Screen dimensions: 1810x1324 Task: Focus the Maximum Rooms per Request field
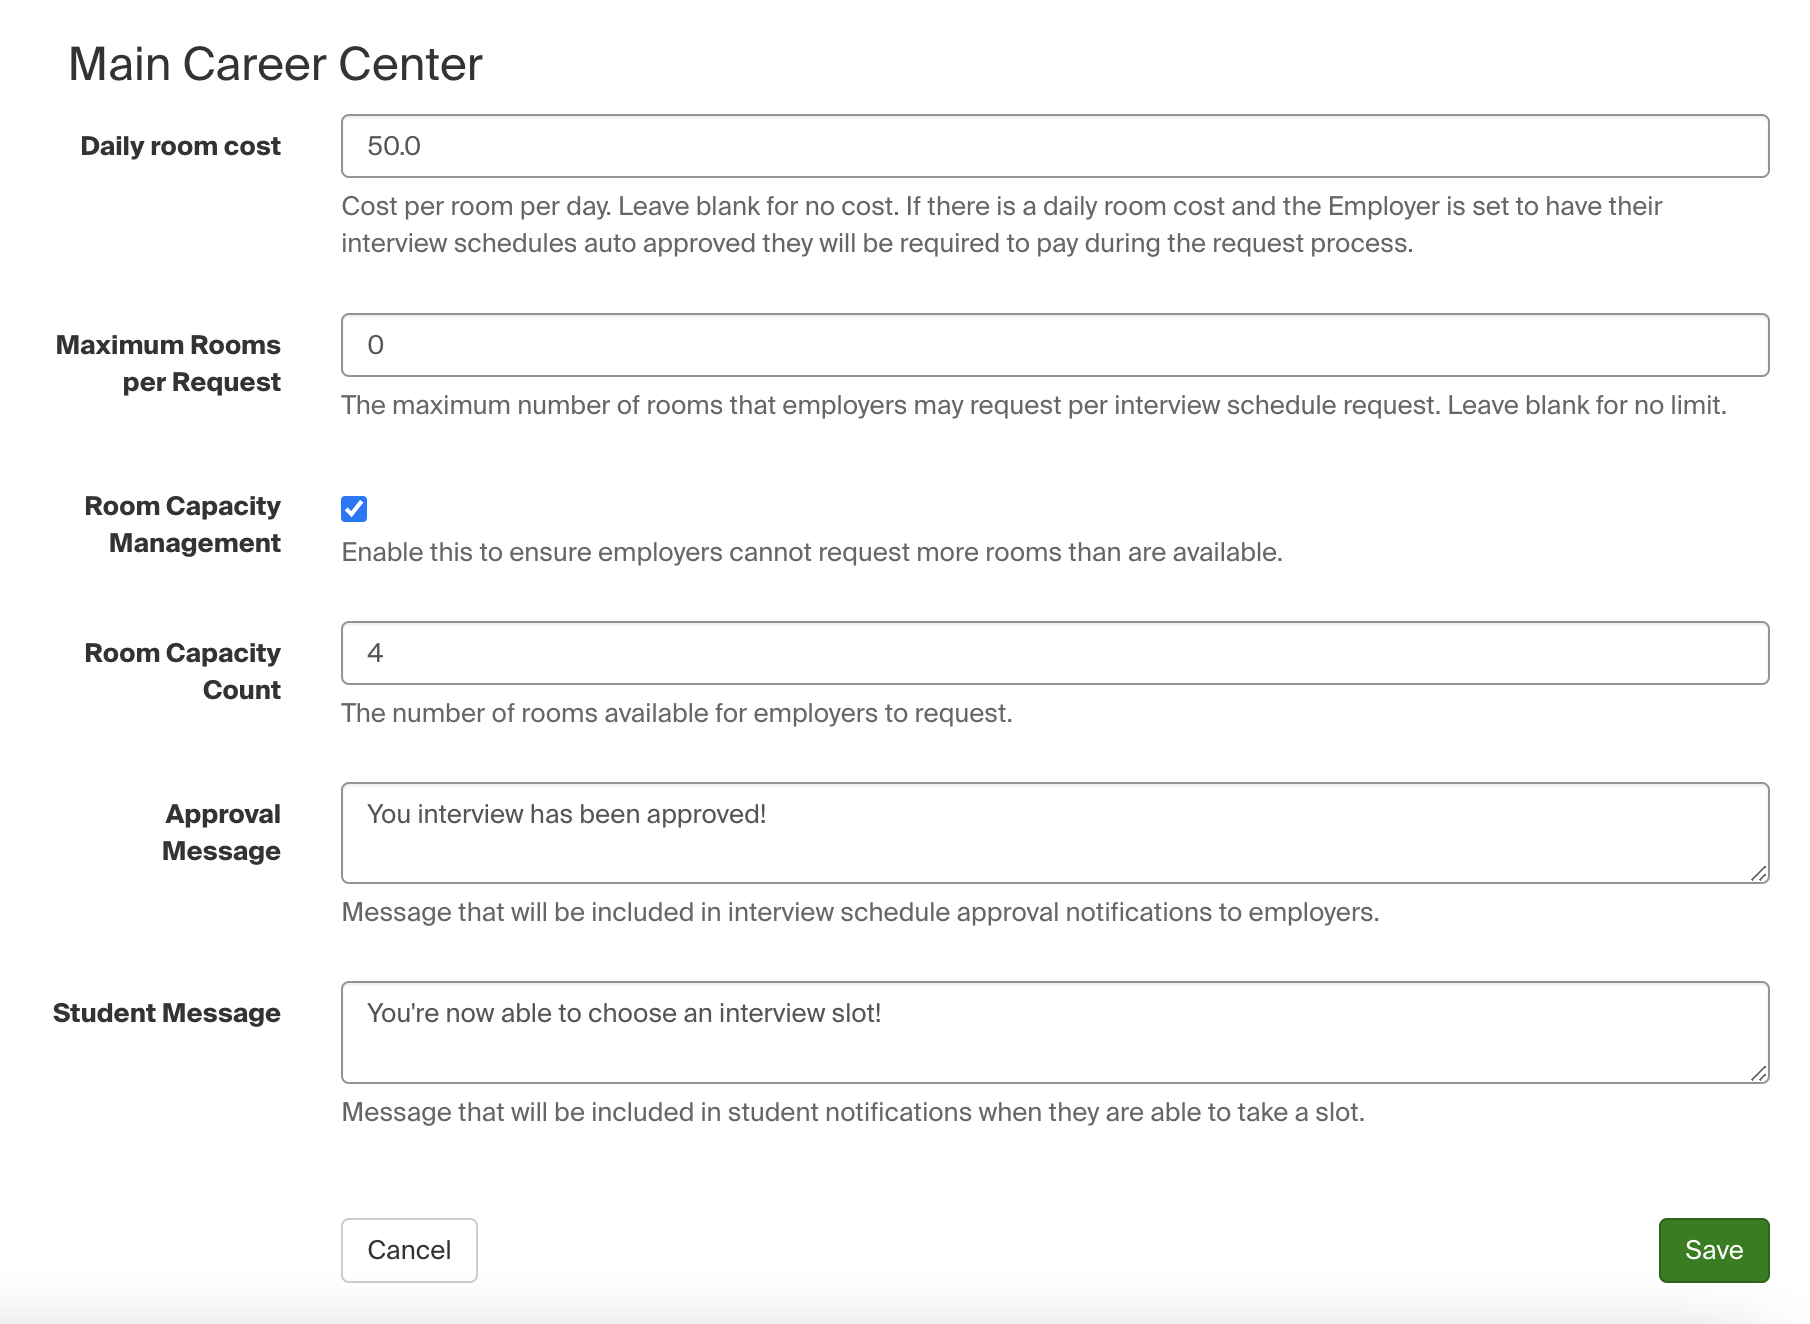(x=1055, y=345)
